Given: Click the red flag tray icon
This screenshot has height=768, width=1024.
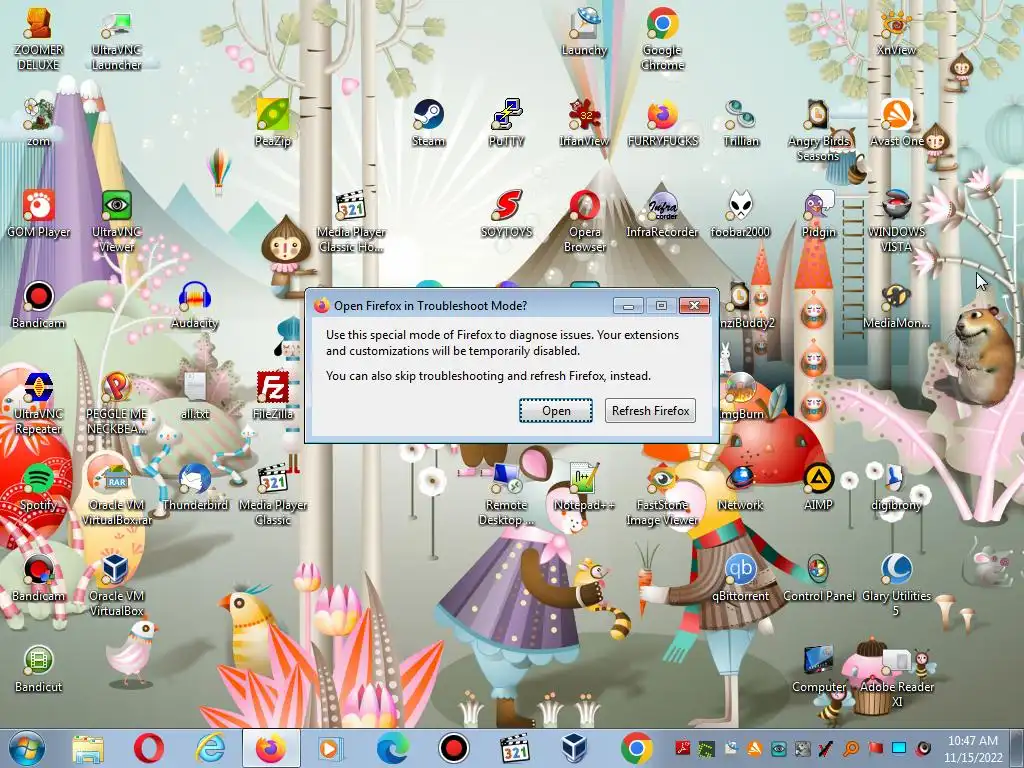Looking at the screenshot, I should pyautogui.click(x=875, y=748).
